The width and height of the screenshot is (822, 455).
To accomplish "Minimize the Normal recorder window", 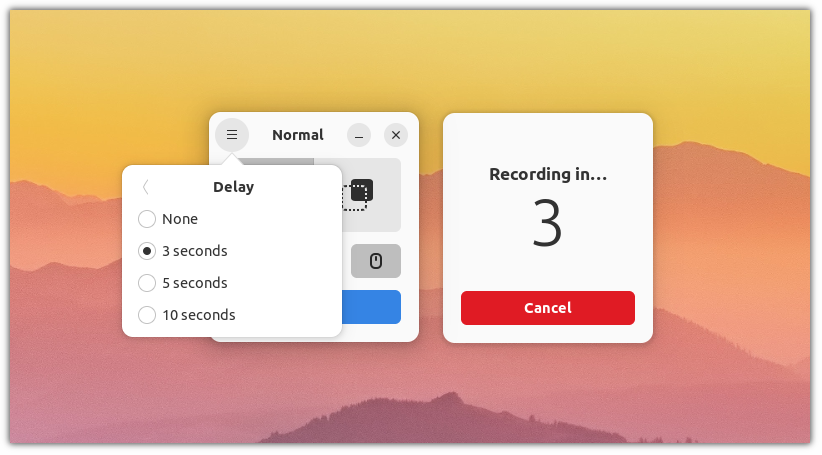I will coord(359,135).
